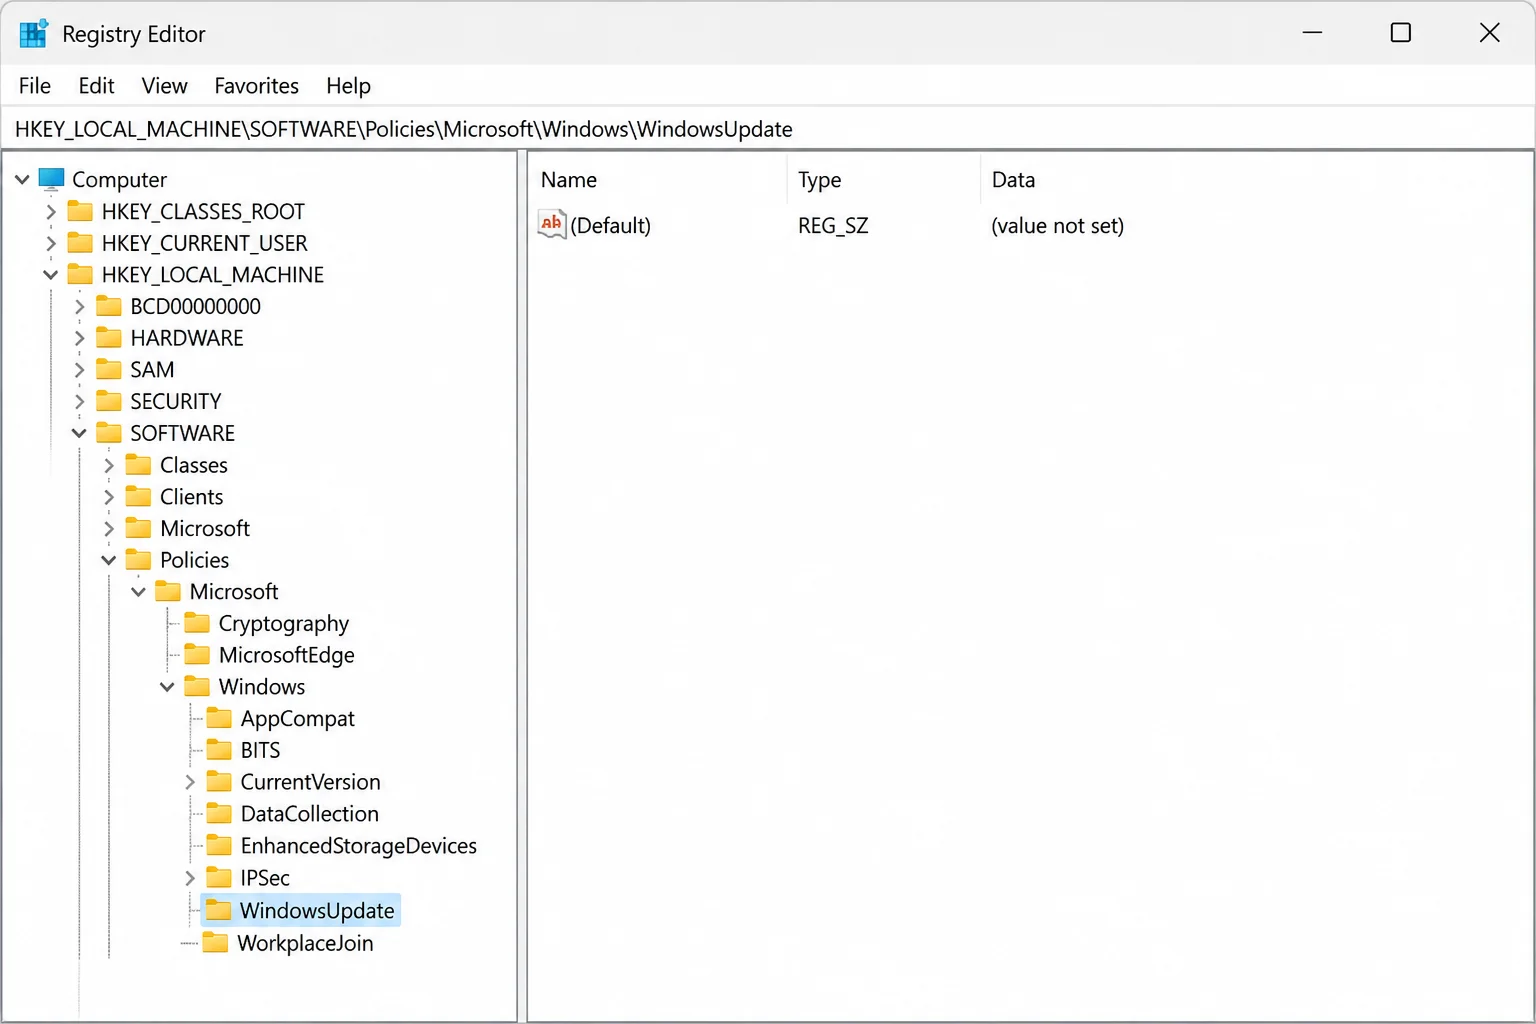Click the HARDWARE folder icon
1536x1024 pixels.
[109, 338]
